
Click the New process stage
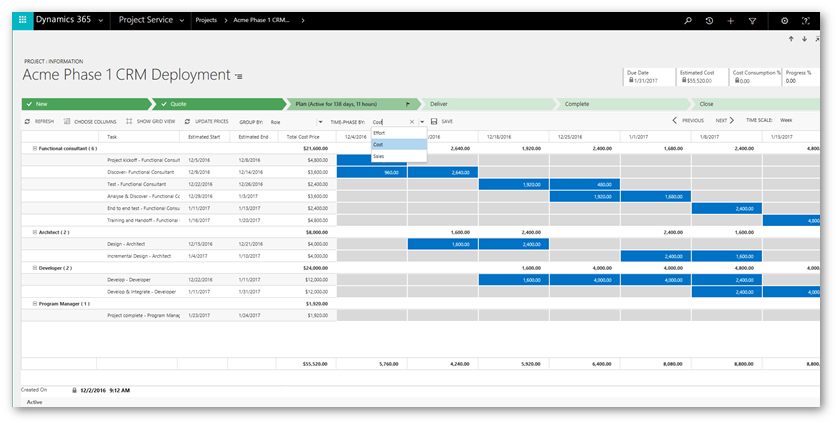pyautogui.click(x=86, y=104)
